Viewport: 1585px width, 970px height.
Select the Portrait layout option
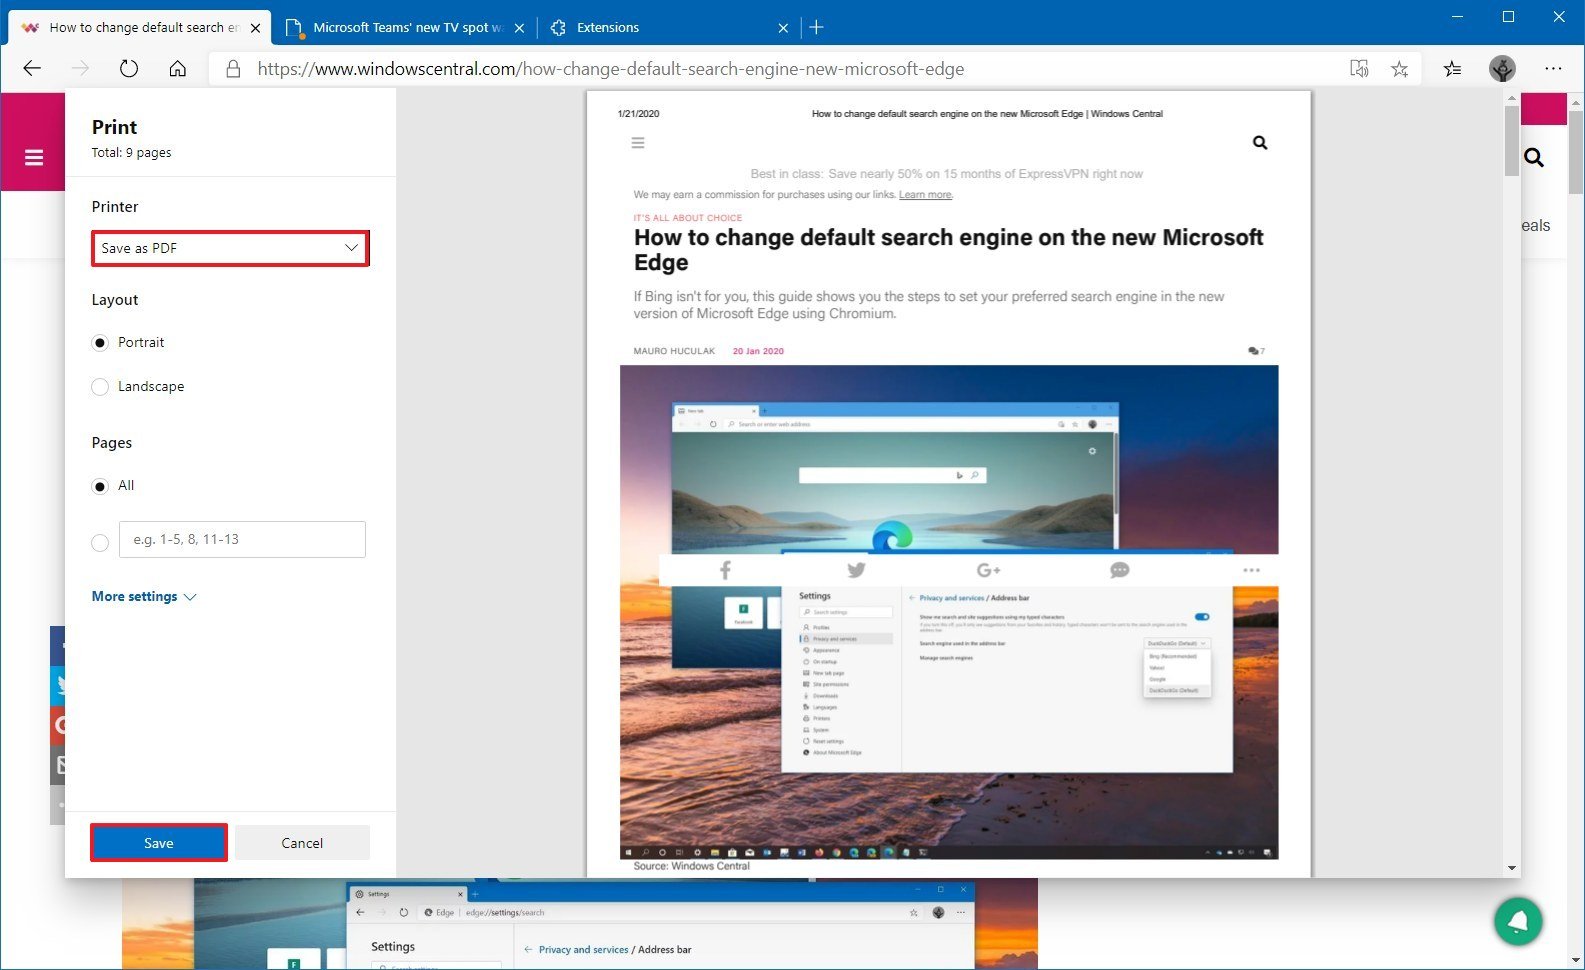click(100, 343)
